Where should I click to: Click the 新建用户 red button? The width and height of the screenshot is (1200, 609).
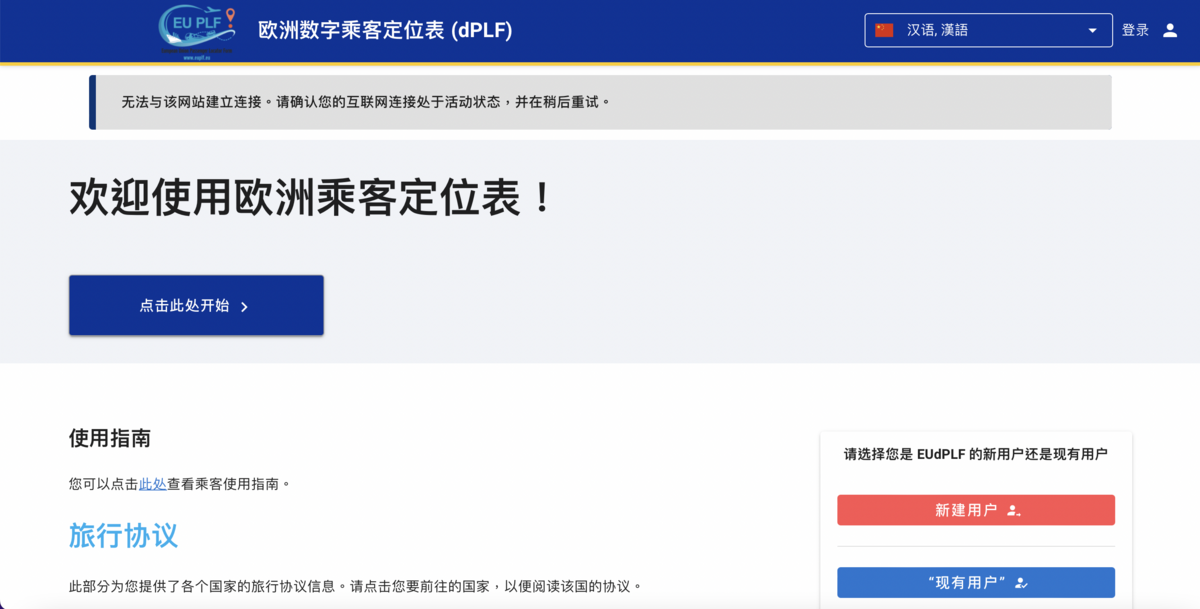tap(976, 510)
